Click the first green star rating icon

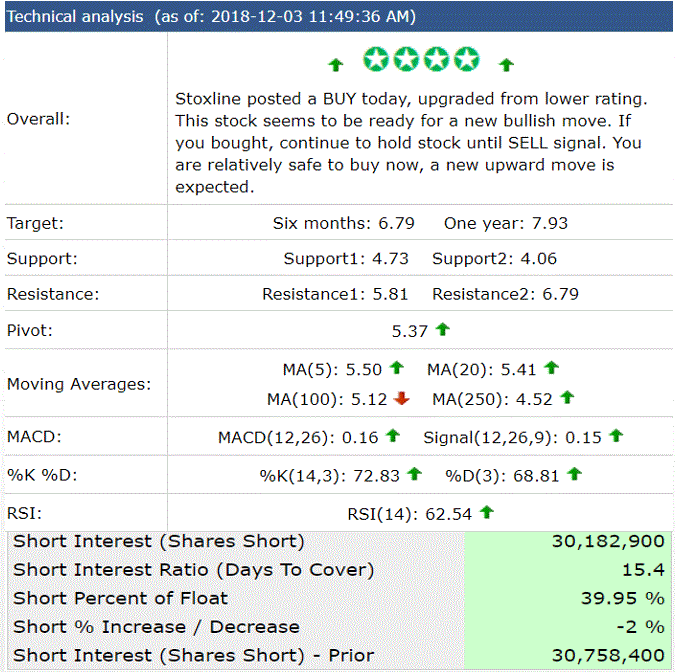tap(376, 59)
